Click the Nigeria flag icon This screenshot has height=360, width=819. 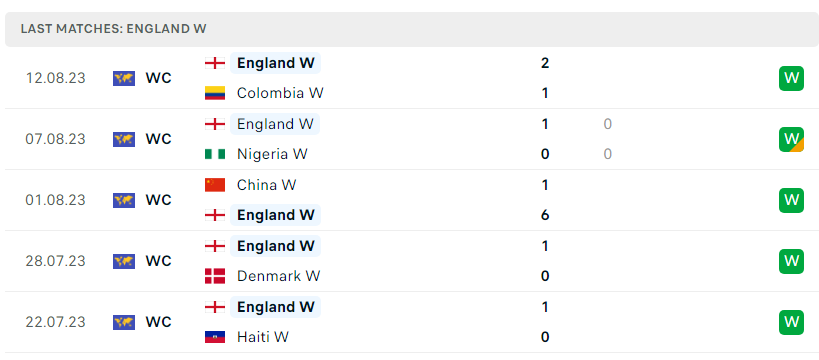pyautogui.click(x=215, y=154)
